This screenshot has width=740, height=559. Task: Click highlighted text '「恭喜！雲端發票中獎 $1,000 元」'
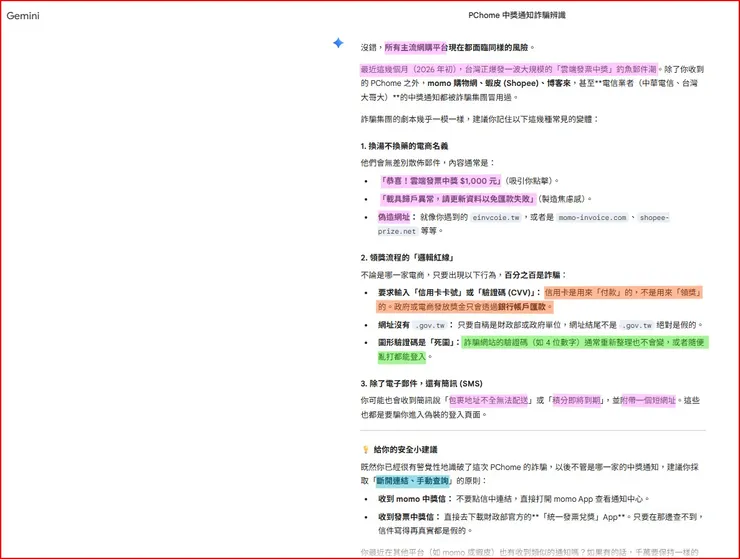point(440,181)
